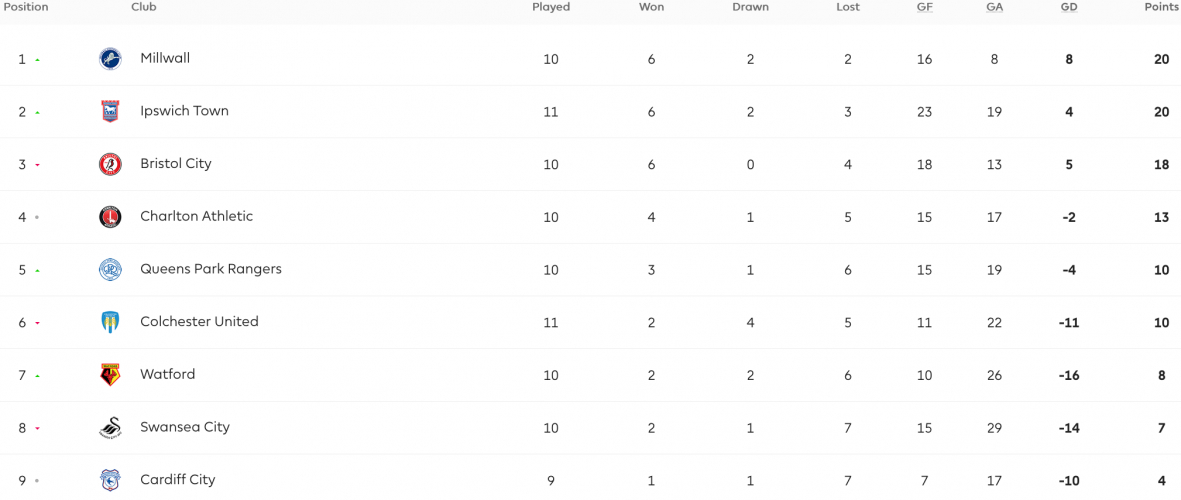The height and width of the screenshot is (500, 1181).
Task: Open the Queens Park Rangers crest
Action: 111,270
